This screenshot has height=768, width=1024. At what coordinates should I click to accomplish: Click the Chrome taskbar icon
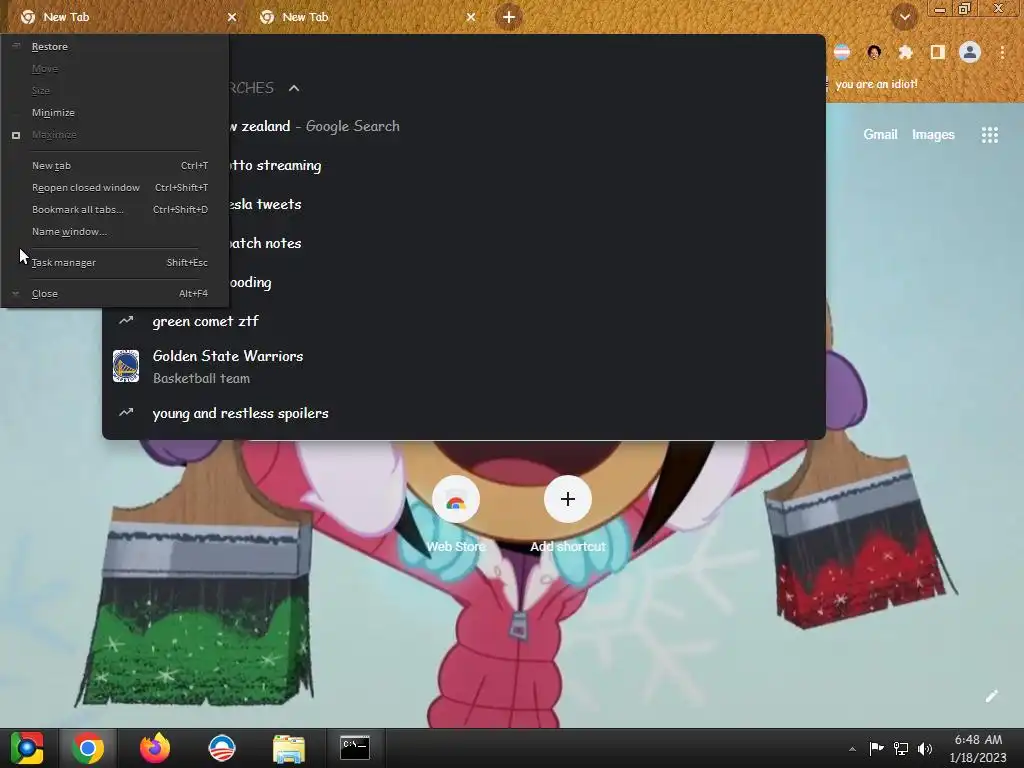coord(88,748)
